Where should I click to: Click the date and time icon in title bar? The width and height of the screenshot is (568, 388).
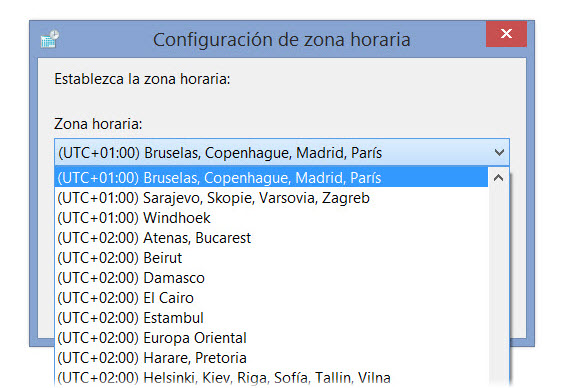click(x=50, y=39)
